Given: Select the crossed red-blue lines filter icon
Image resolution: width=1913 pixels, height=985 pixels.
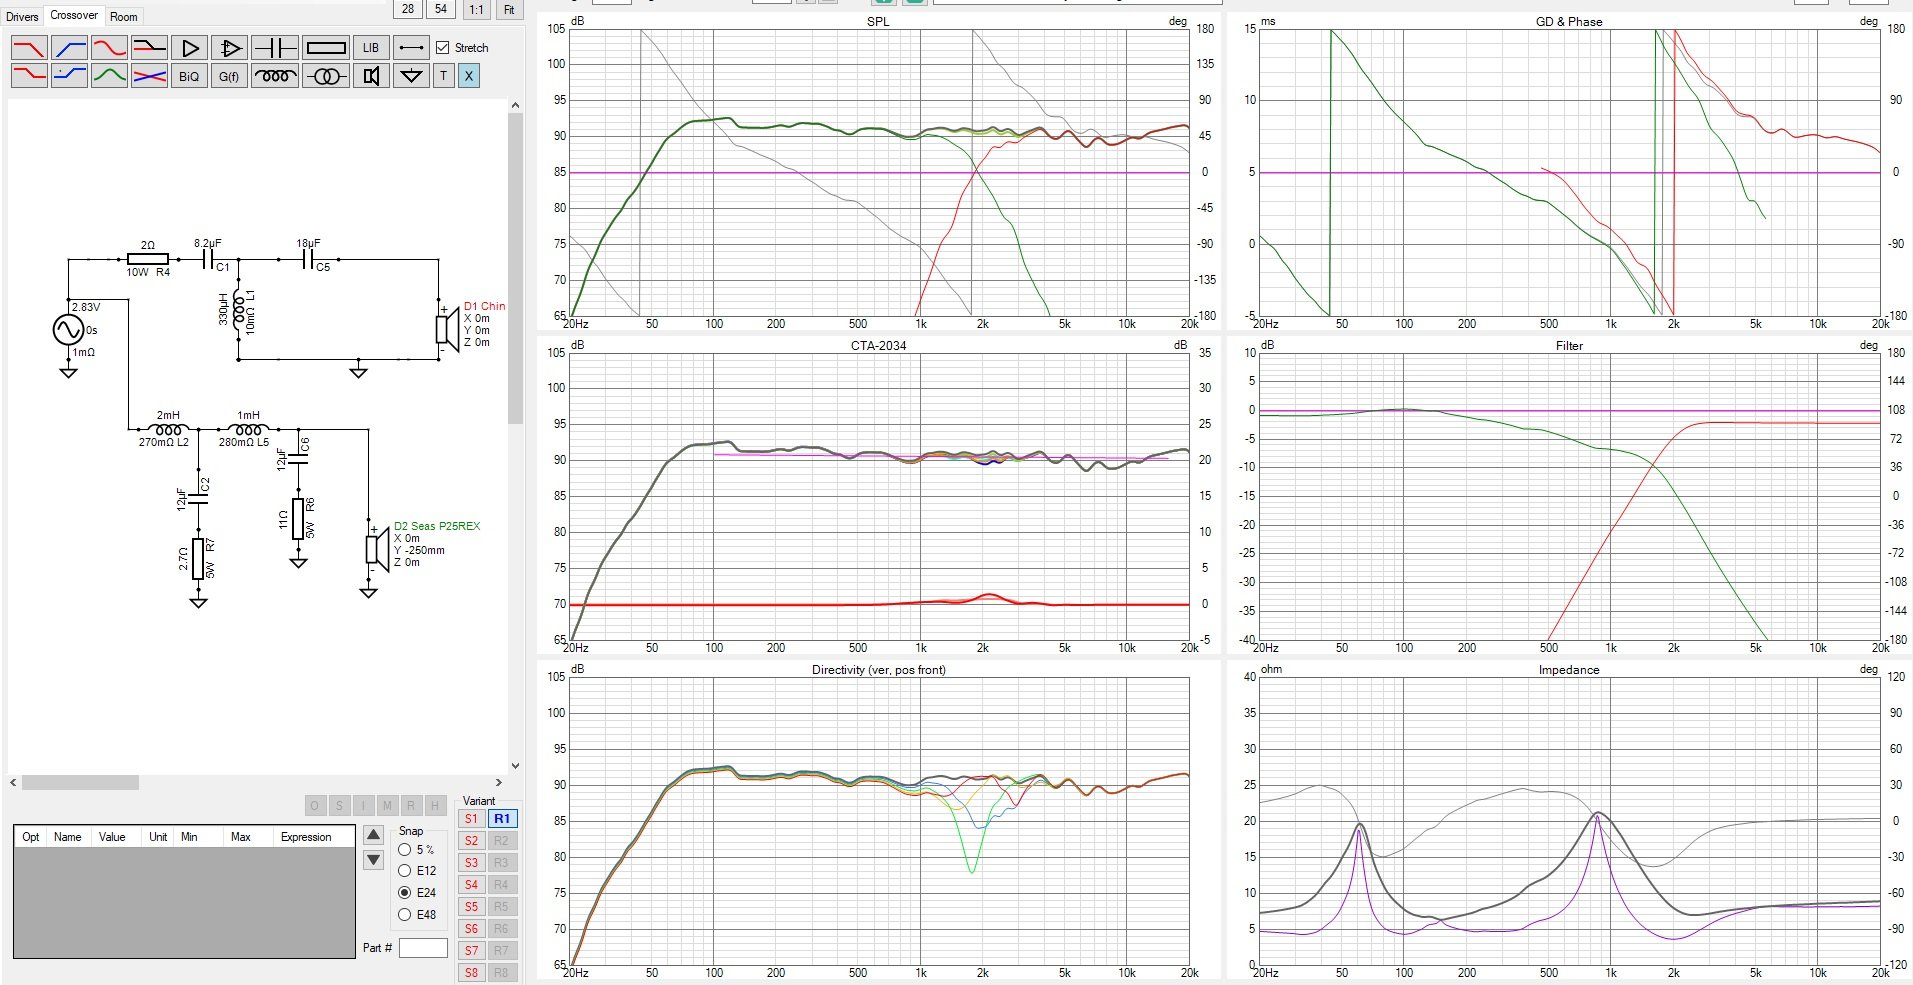Looking at the screenshot, I should (149, 75).
